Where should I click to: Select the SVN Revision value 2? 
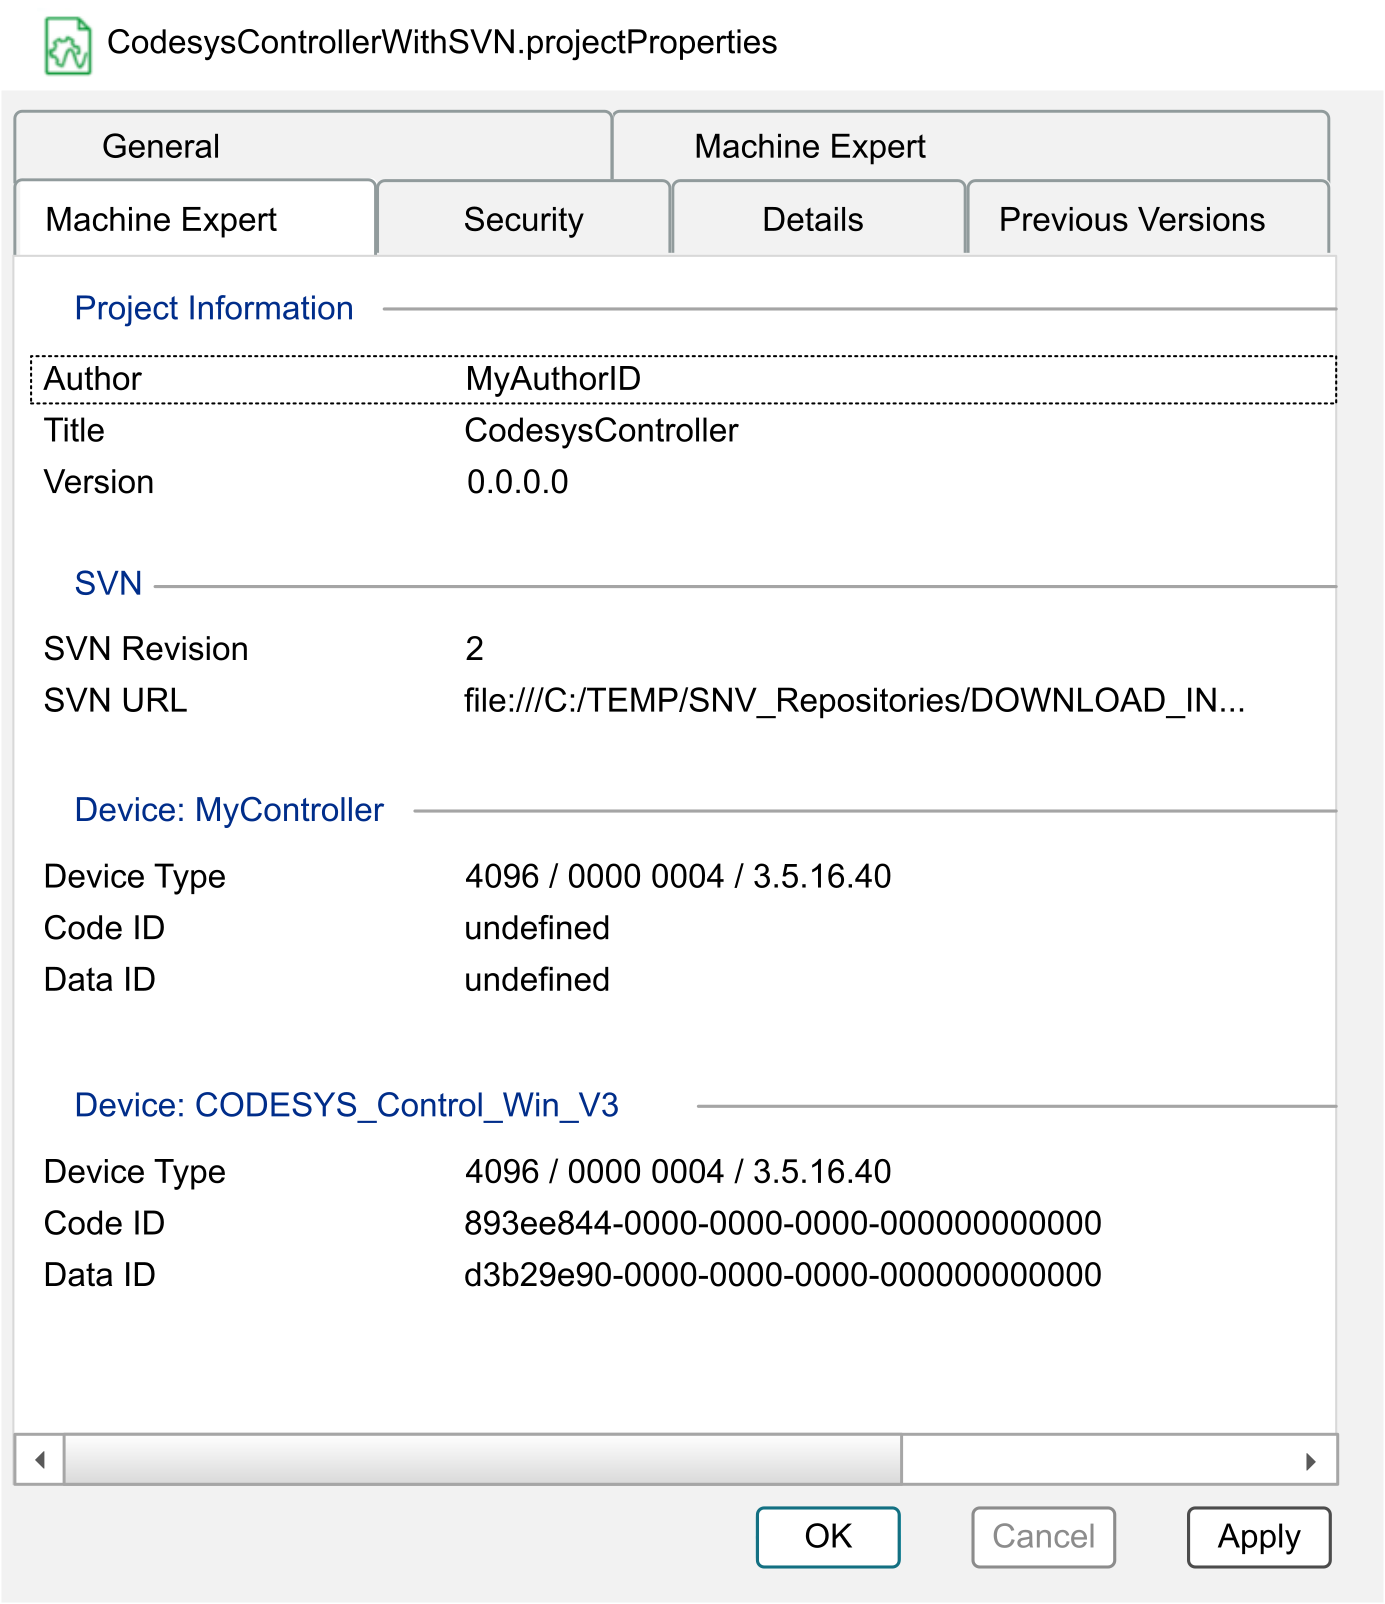[x=474, y=649]
